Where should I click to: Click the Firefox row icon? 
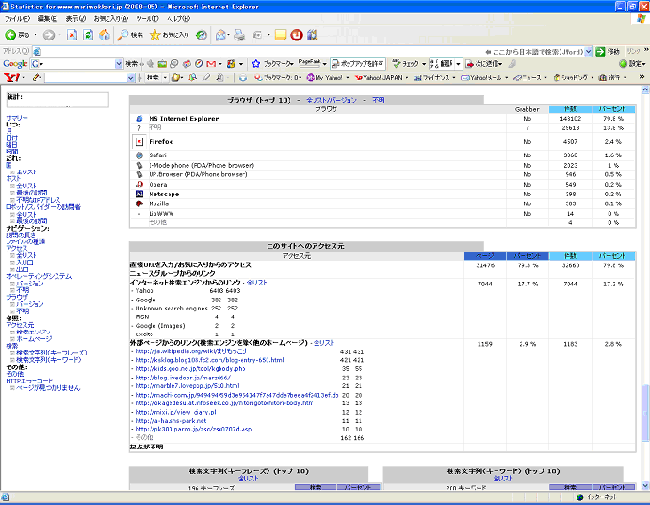(139, 142)
